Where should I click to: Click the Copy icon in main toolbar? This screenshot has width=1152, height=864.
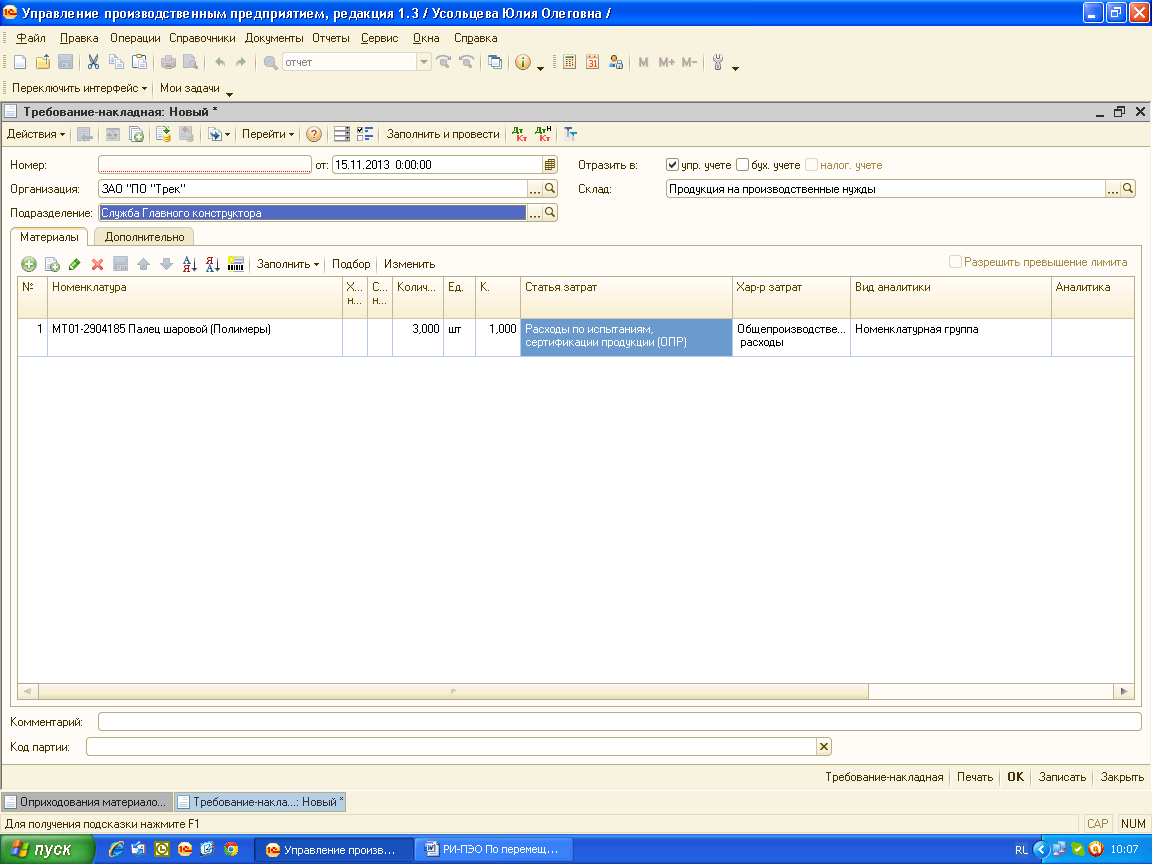116,62
